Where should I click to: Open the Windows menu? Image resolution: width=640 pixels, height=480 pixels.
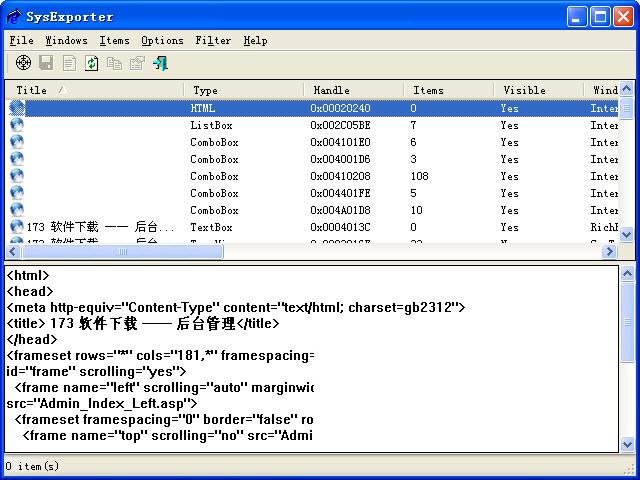point(66,40)
